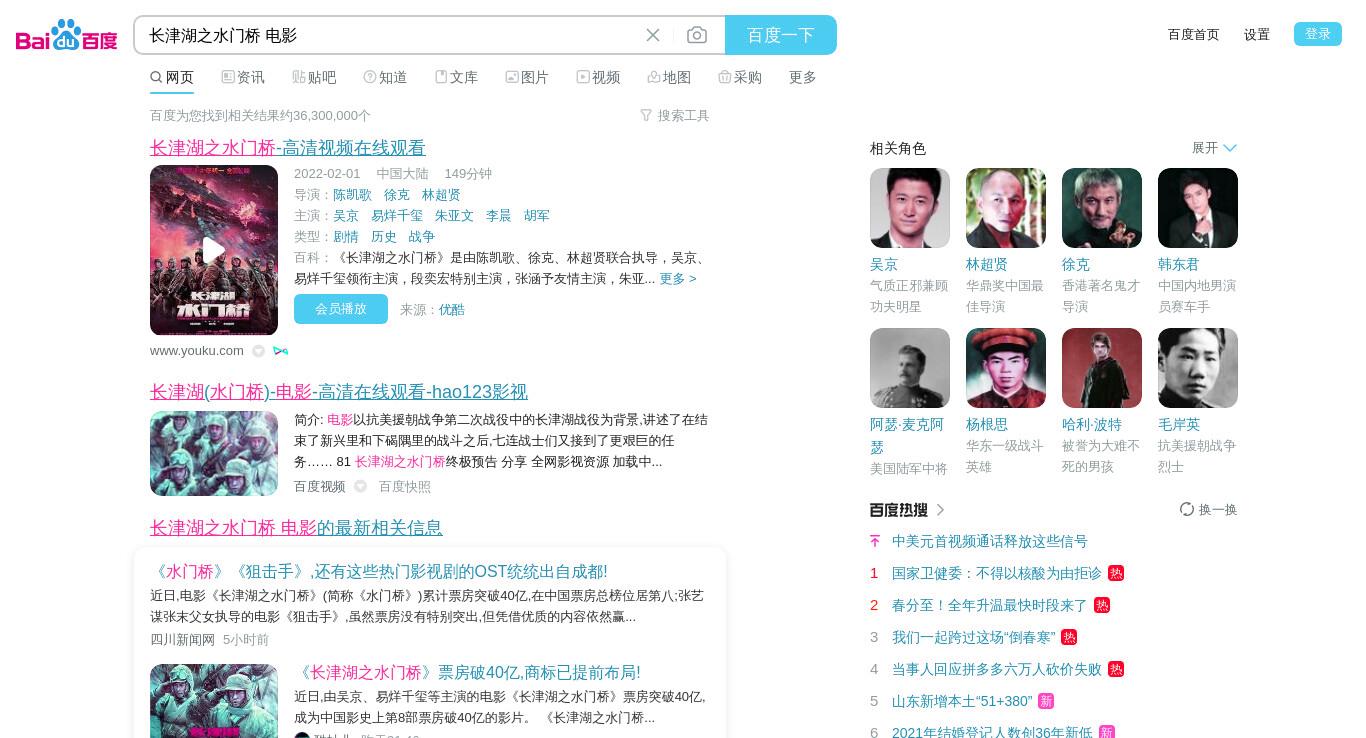
Task: Click actor 朱亚文 link
Action: (x=454, y=215)
